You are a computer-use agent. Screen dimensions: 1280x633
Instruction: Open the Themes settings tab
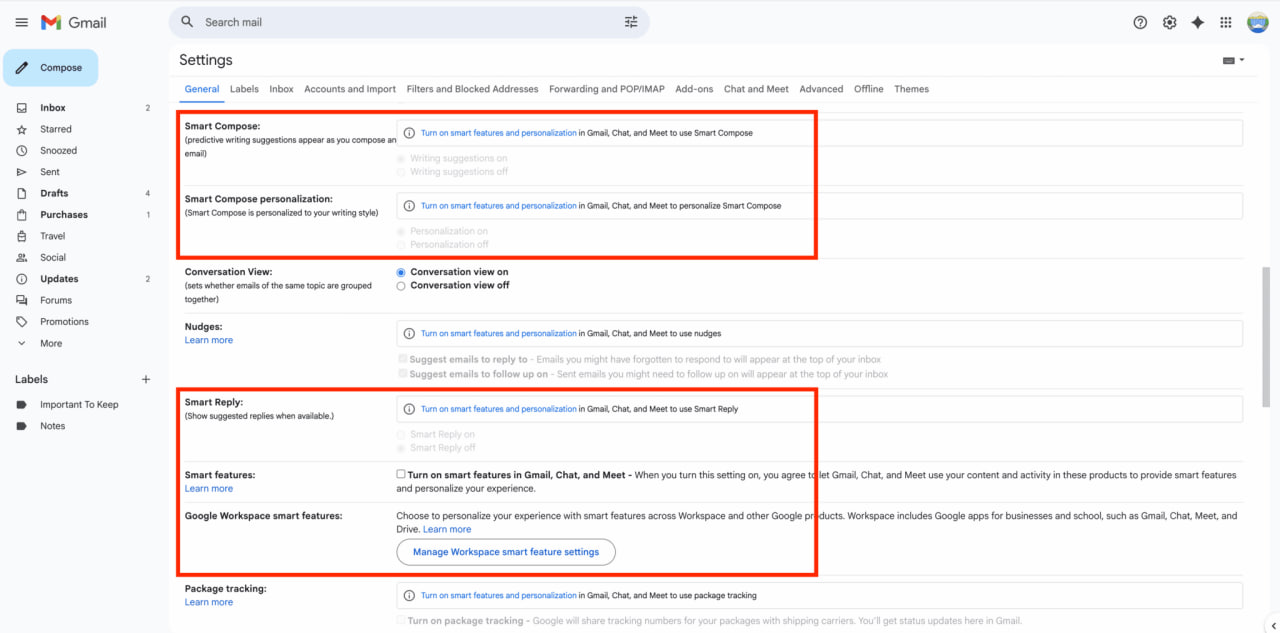coord(911,89)
